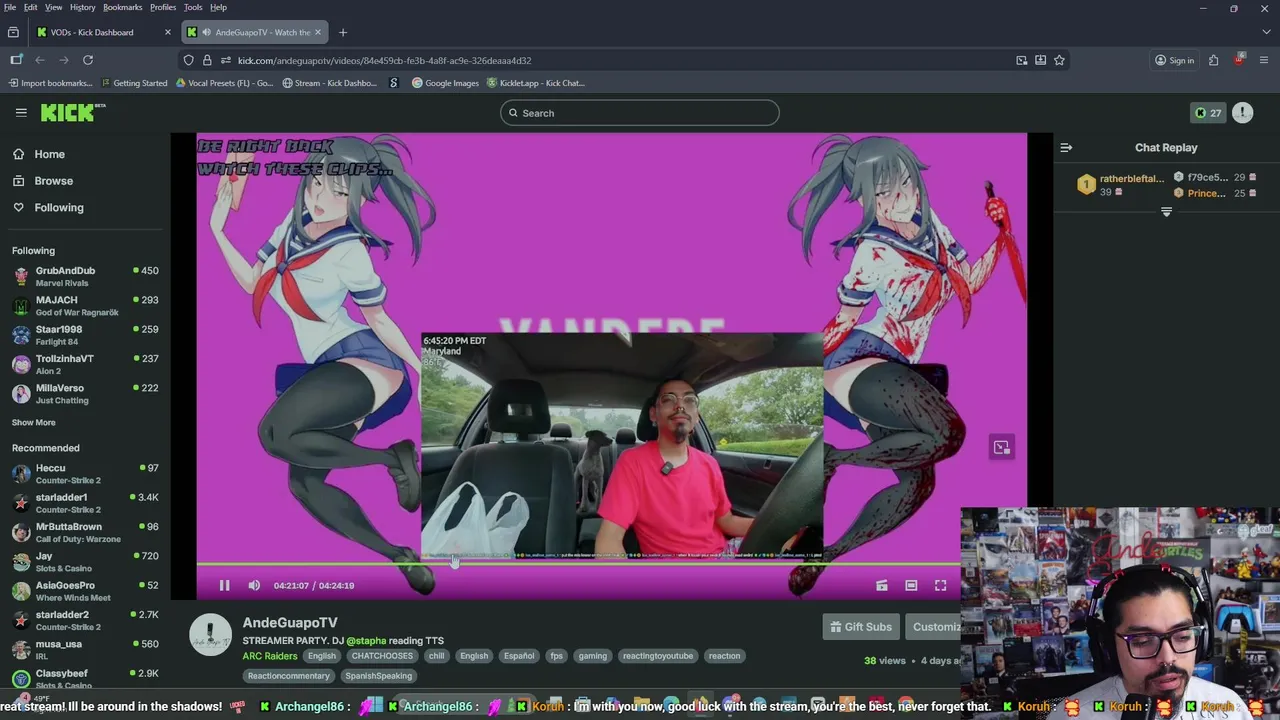1280x720 pixels.
Task: Open Firefox application menu
Action: click(1264, 60)
